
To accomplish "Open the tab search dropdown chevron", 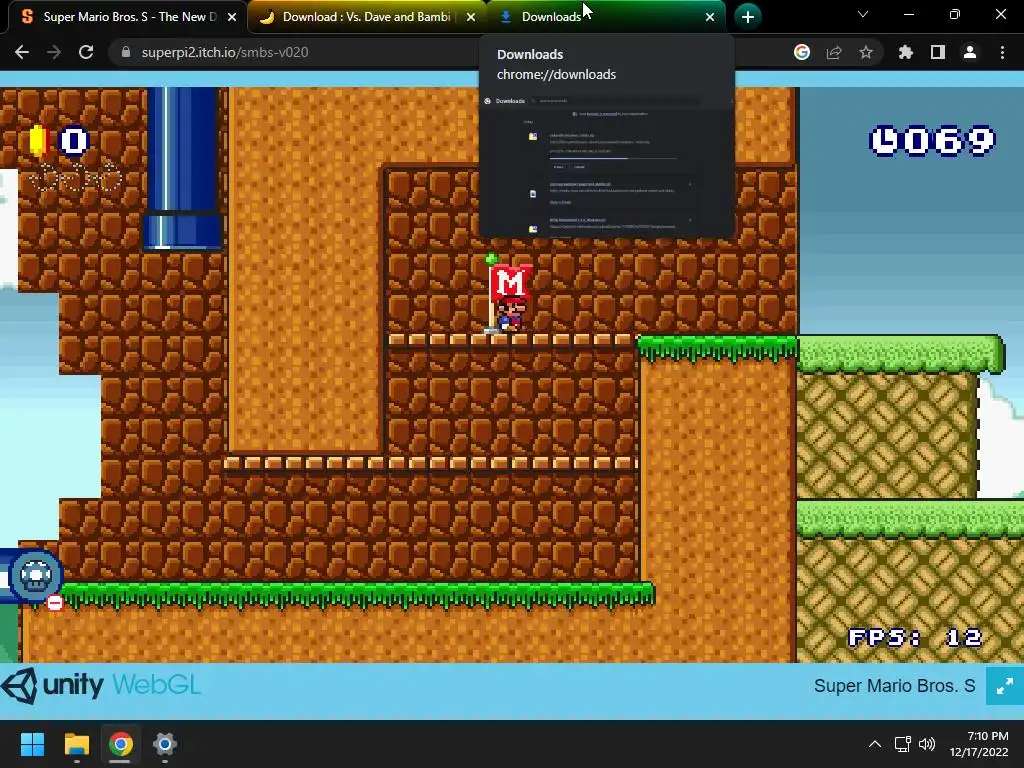I will tap(863, 14).
